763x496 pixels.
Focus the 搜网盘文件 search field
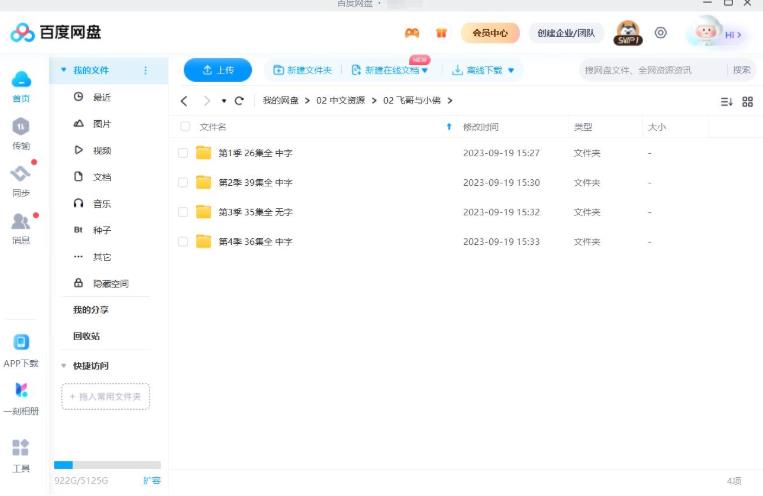[652, 70]
